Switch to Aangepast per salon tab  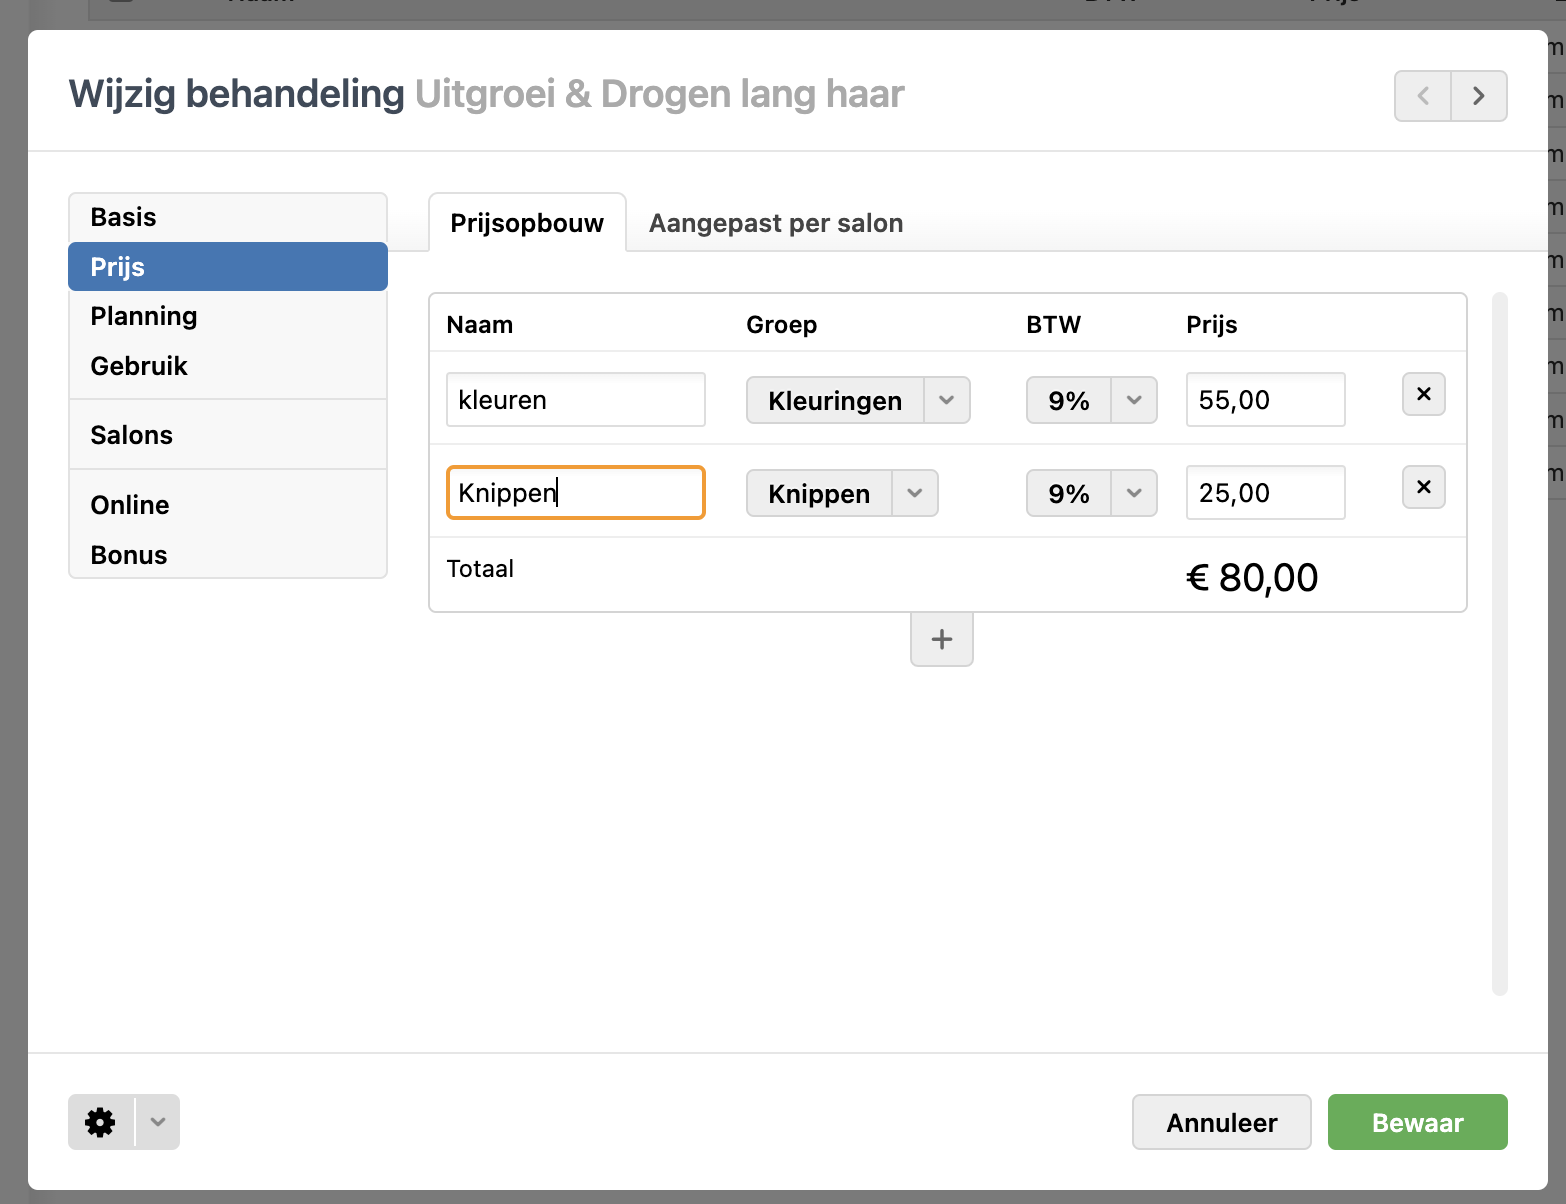point(775,223)
